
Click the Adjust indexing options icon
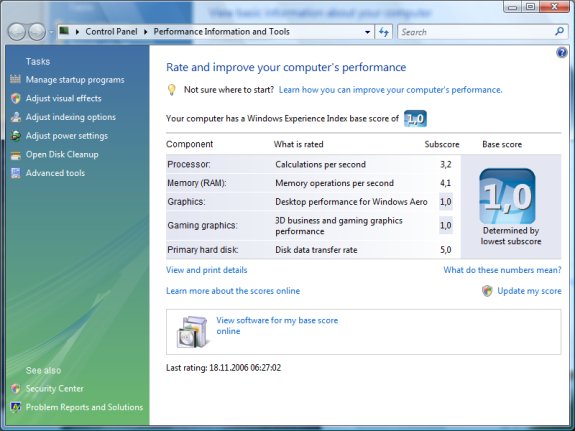15,117
